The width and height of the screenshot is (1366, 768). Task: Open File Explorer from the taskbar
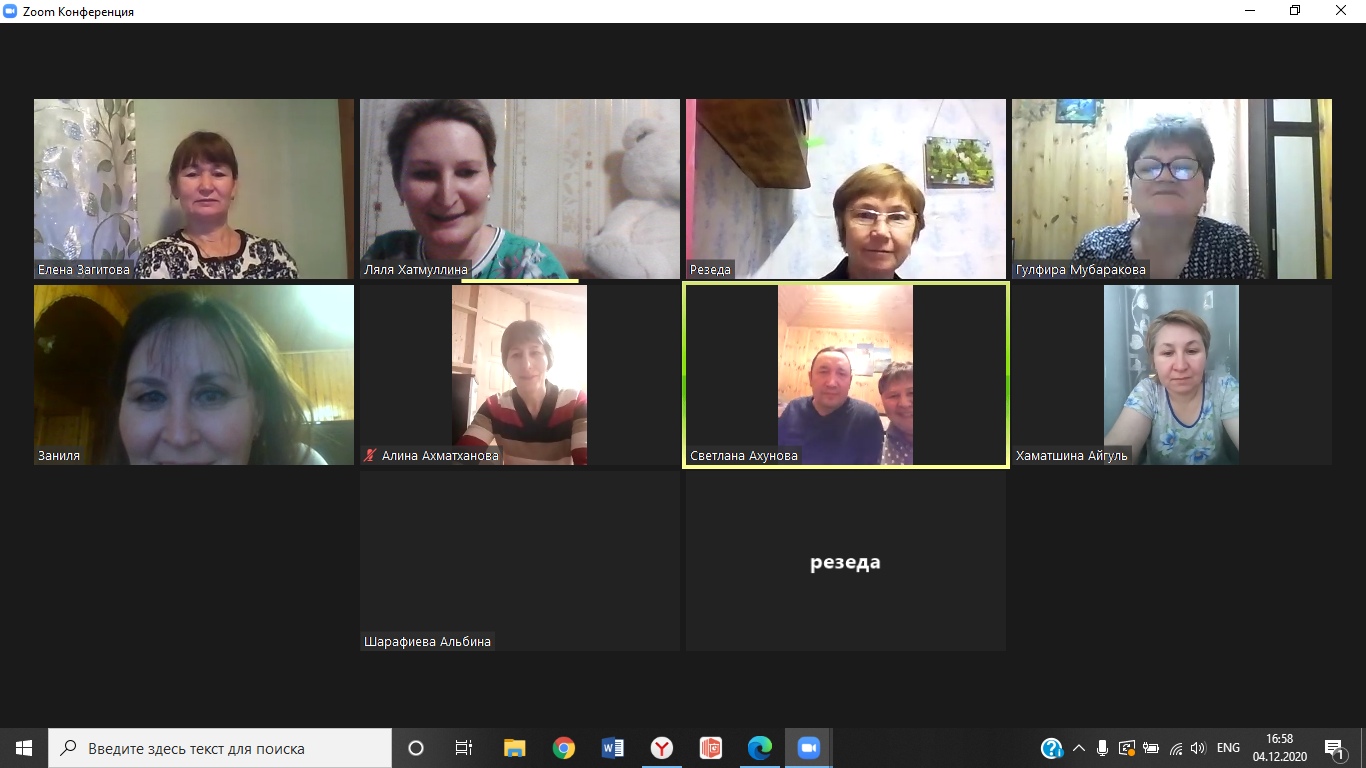pos(515,748)
